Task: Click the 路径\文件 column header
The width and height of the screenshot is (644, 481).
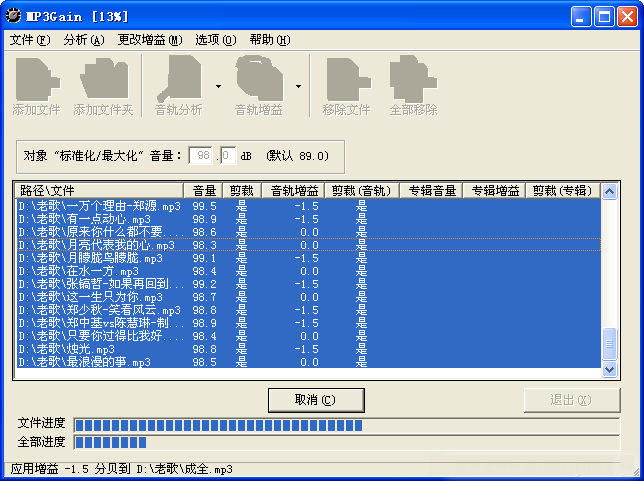Action: pyautogui.click(x=99, y=191)
